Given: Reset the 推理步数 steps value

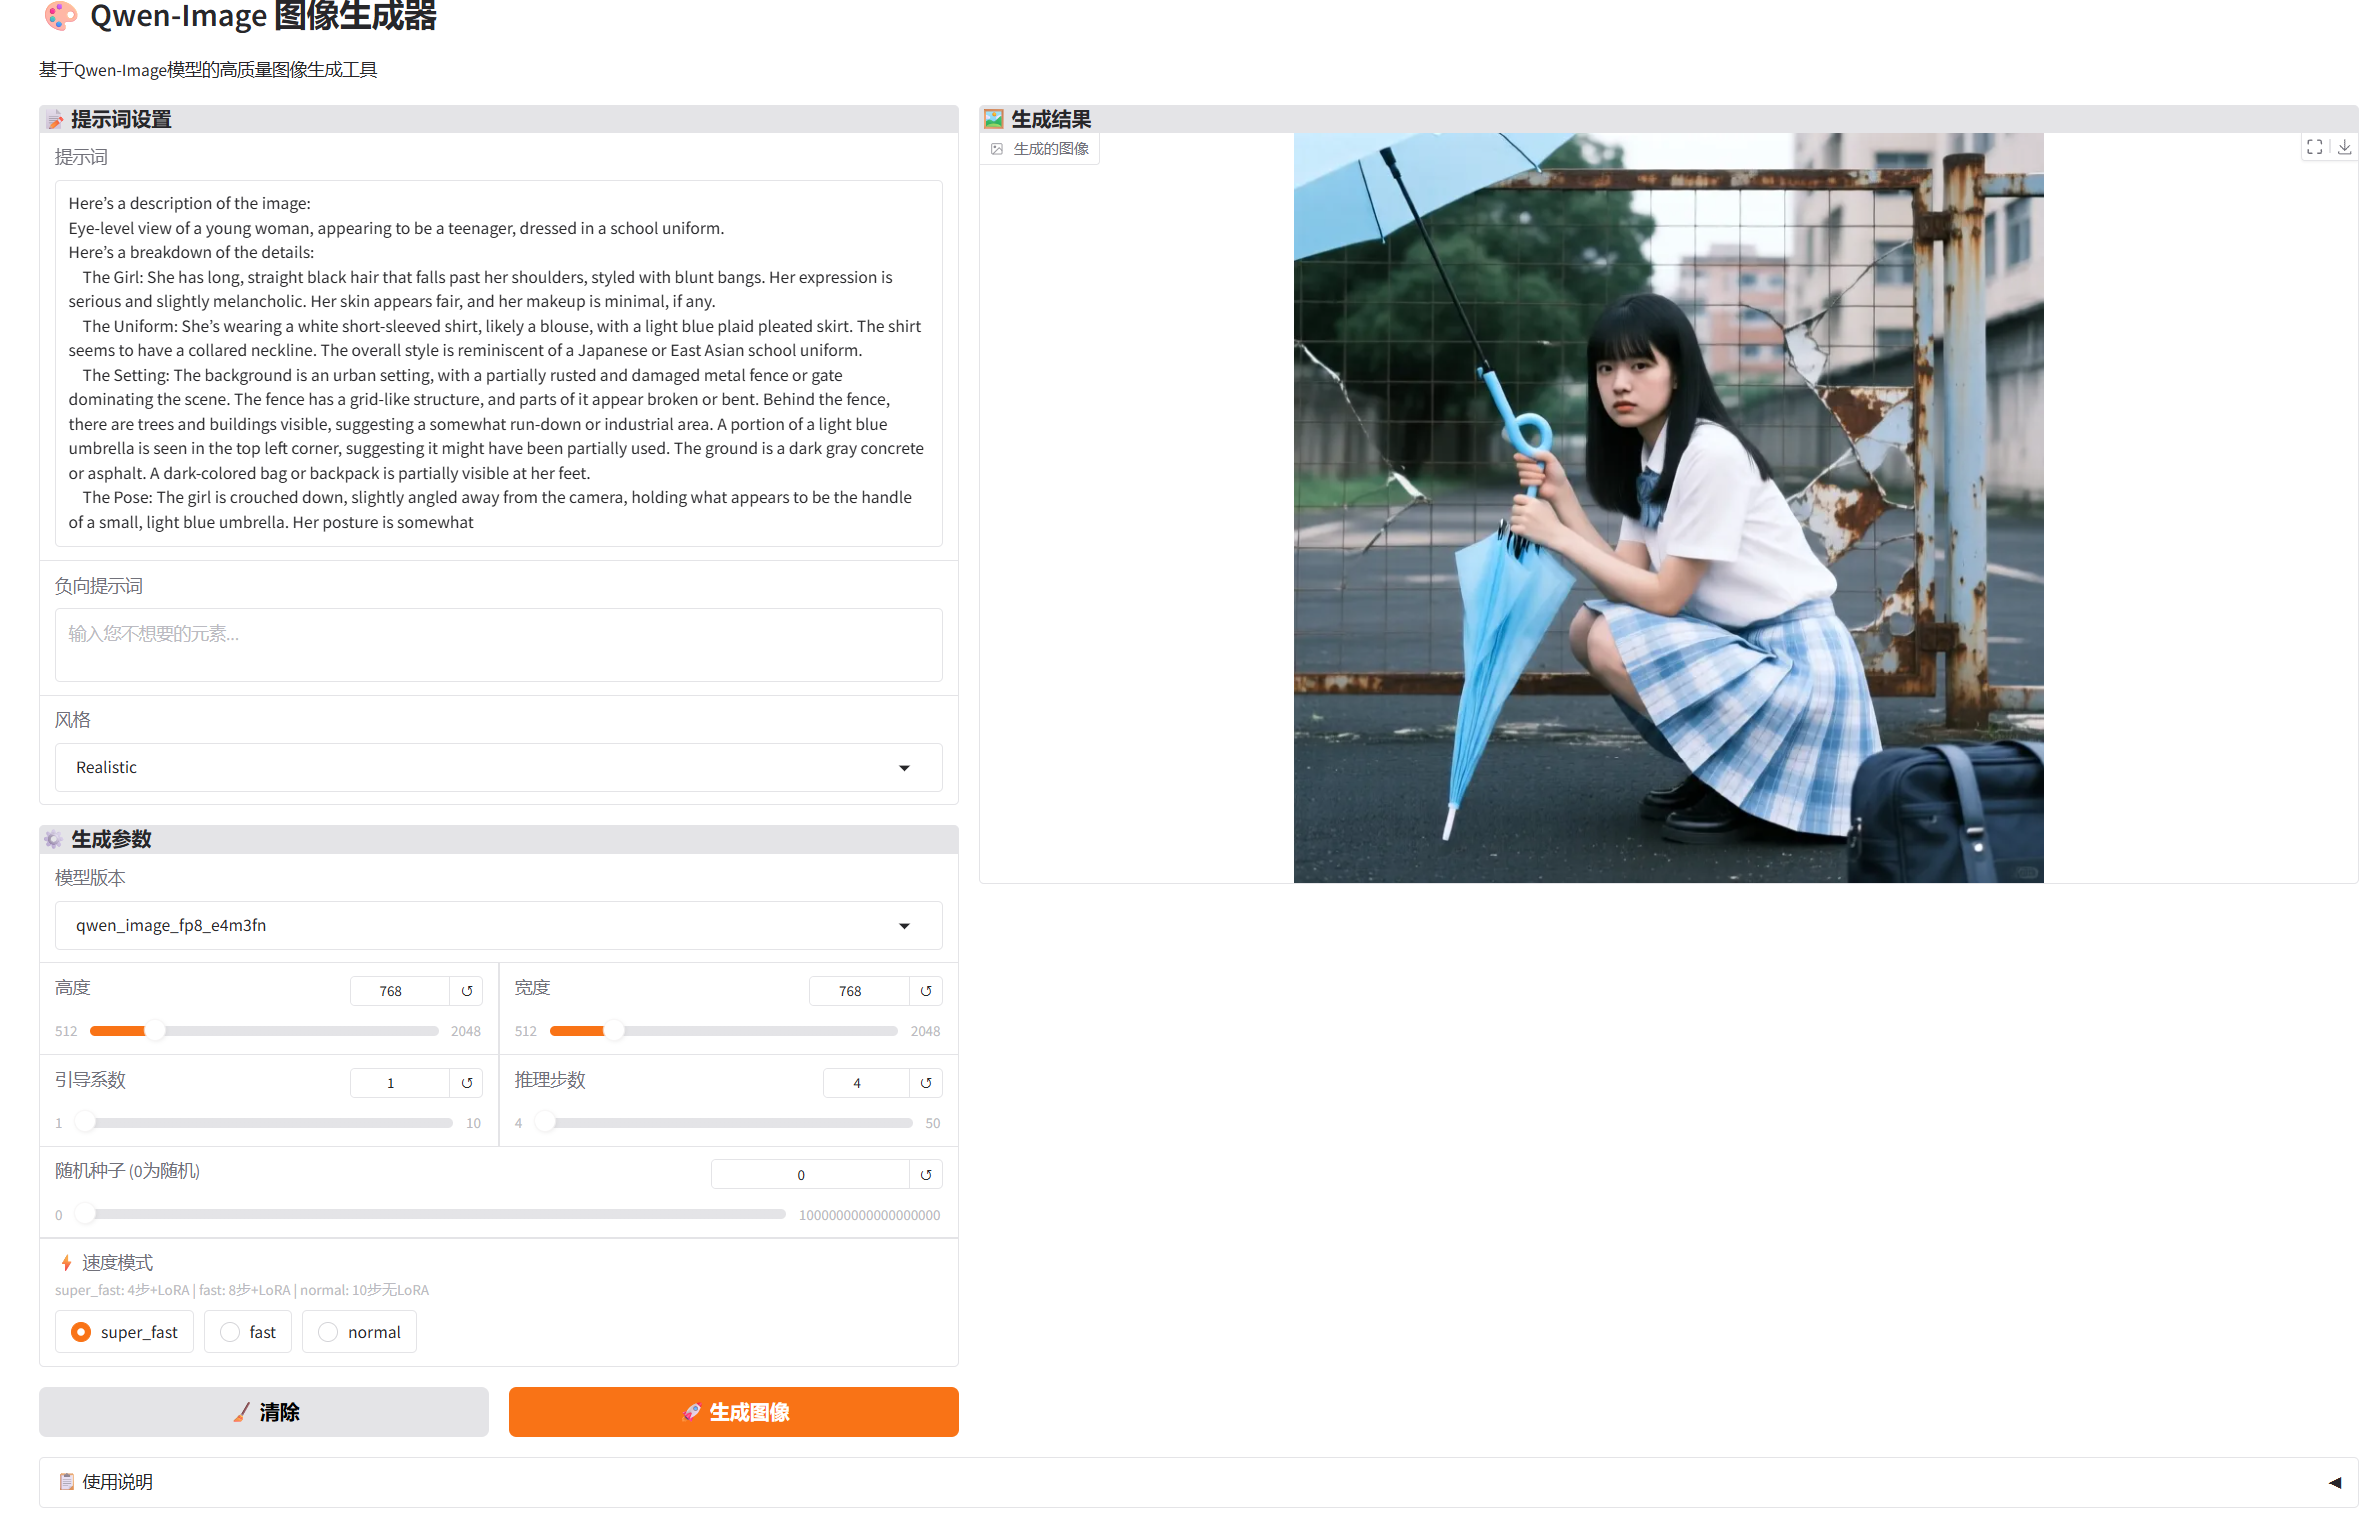Looking at the screenshot, I should coord(926,1083).
